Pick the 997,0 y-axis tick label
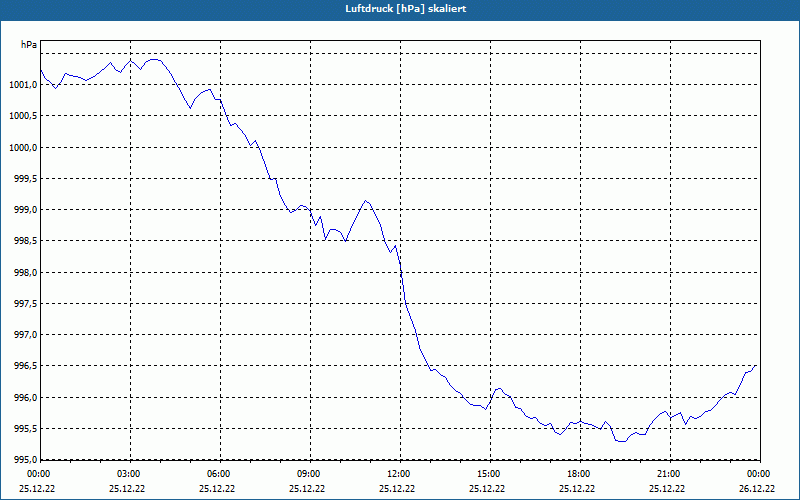This screenshot has height=500, width=800. tap(26, 335)
